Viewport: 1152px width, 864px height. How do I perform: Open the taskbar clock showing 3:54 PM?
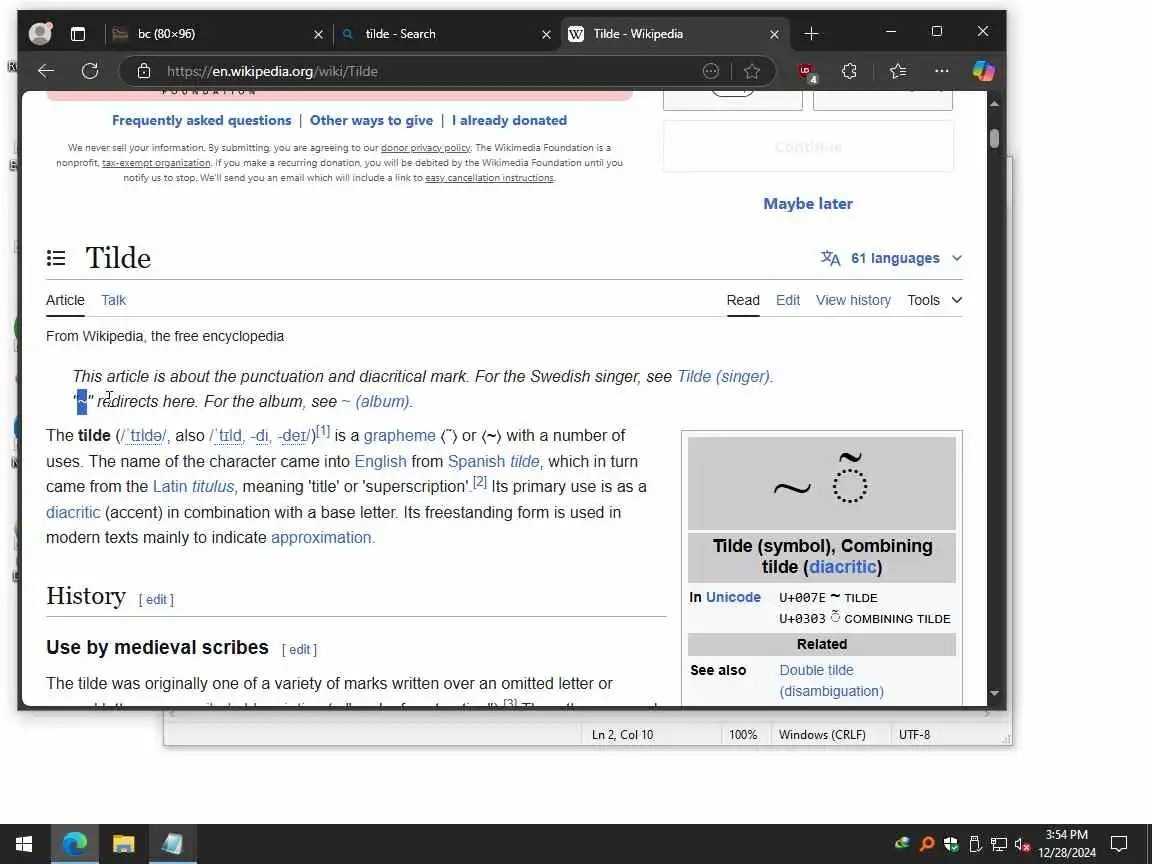pyautogui.click(x=1067, y=843)
